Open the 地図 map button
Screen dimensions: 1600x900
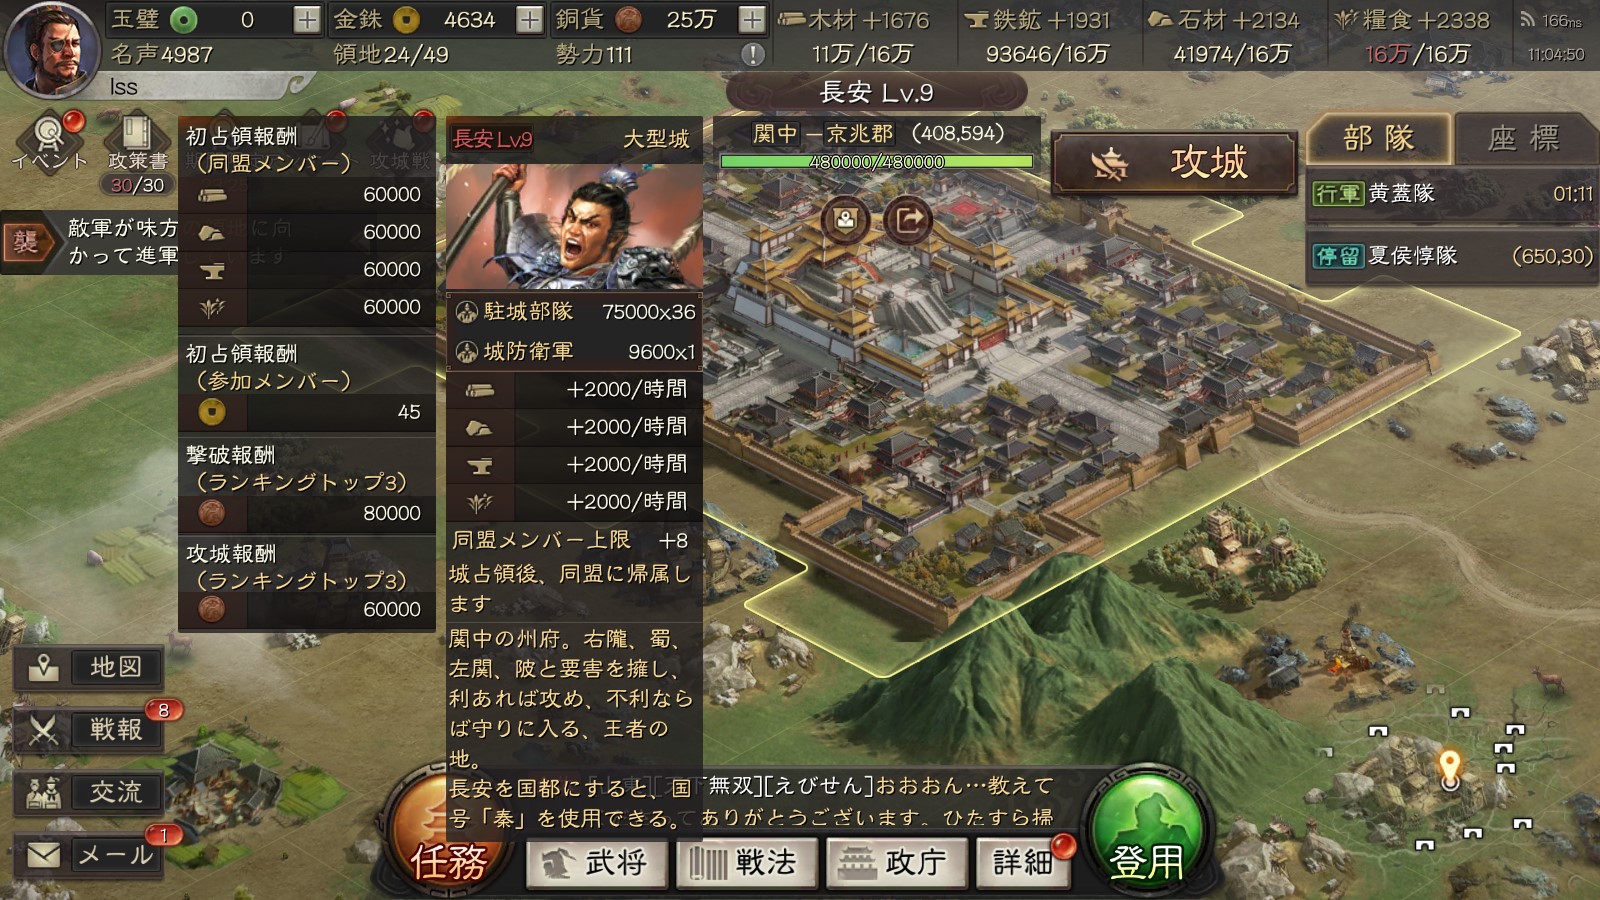coord(88,667)
